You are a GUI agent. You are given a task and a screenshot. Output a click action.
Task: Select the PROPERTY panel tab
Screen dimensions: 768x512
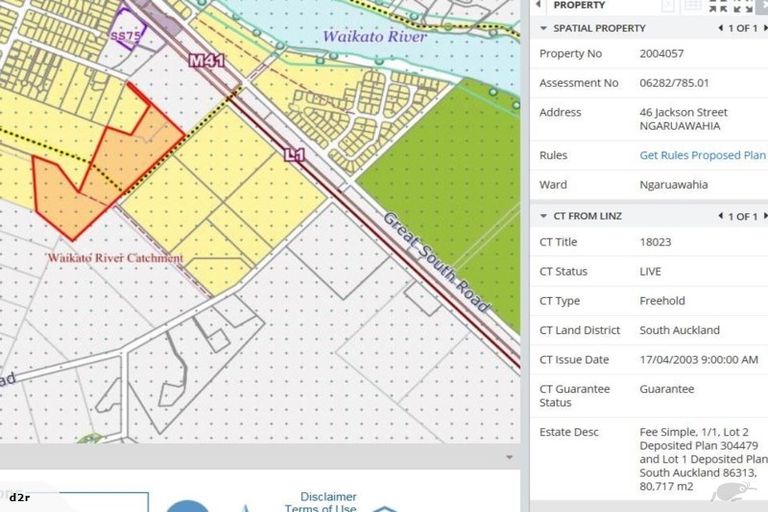[579, 5]
